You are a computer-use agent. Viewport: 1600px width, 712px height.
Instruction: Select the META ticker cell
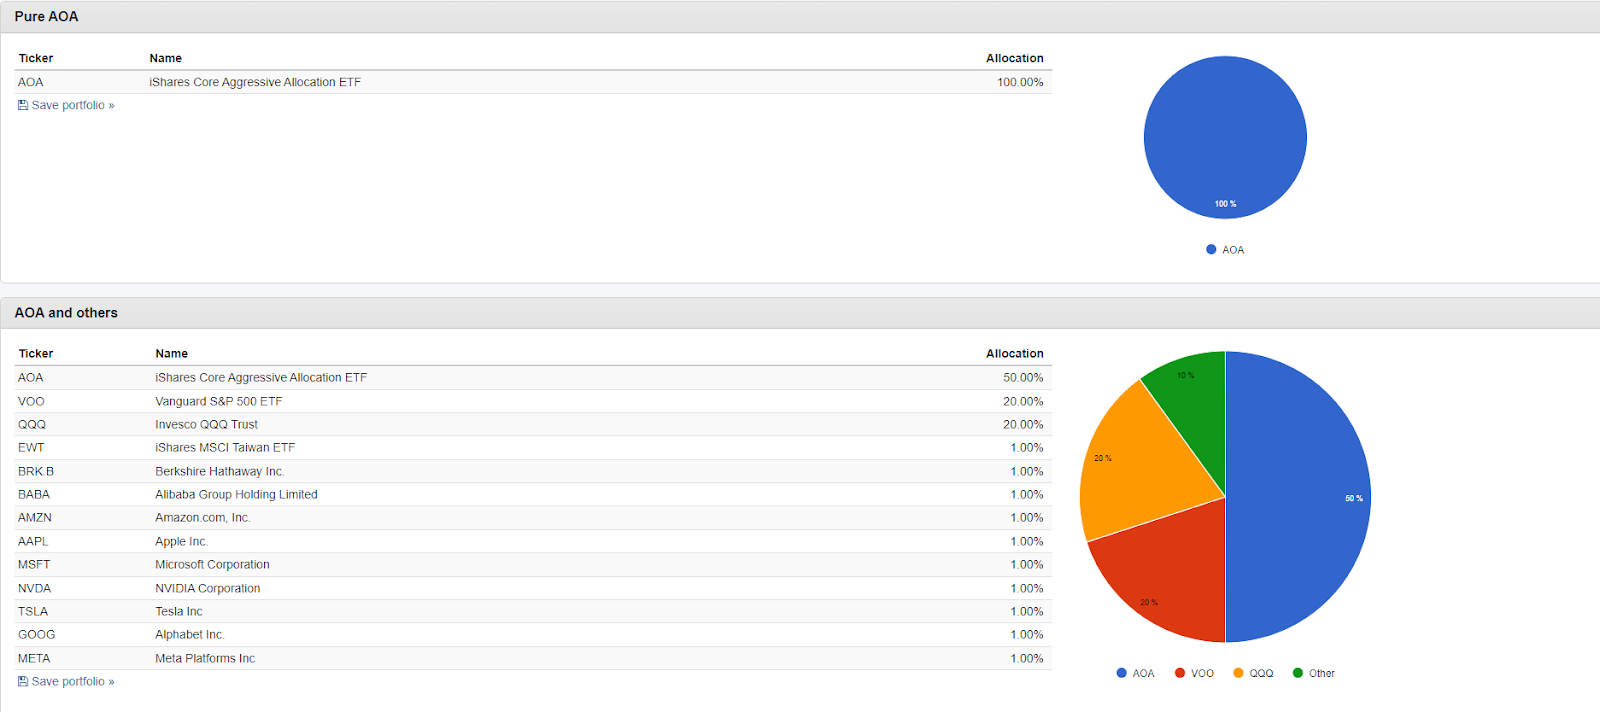pyautogui.click(x=34, y=658)
